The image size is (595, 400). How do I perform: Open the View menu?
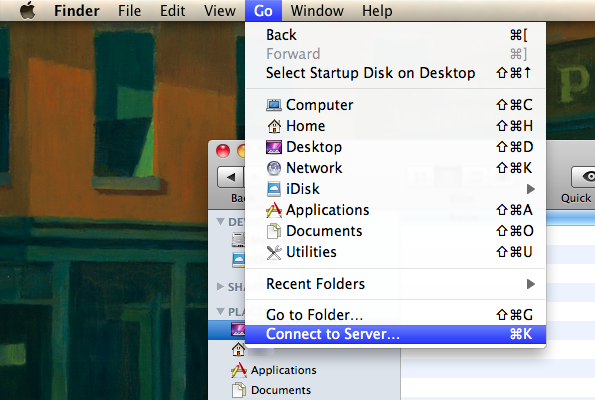coord(220,11)
